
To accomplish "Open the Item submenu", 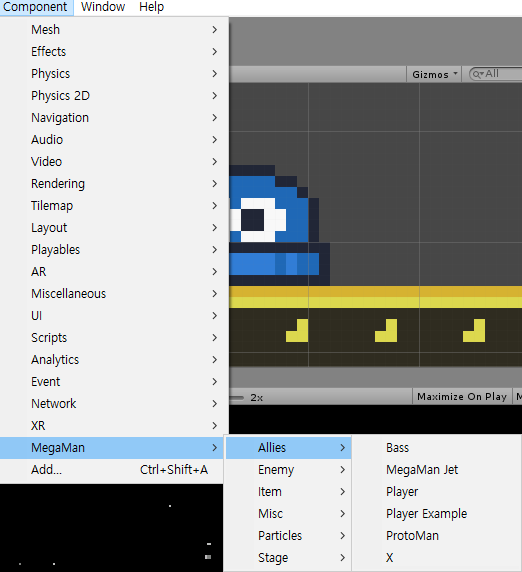I will 288,492.
